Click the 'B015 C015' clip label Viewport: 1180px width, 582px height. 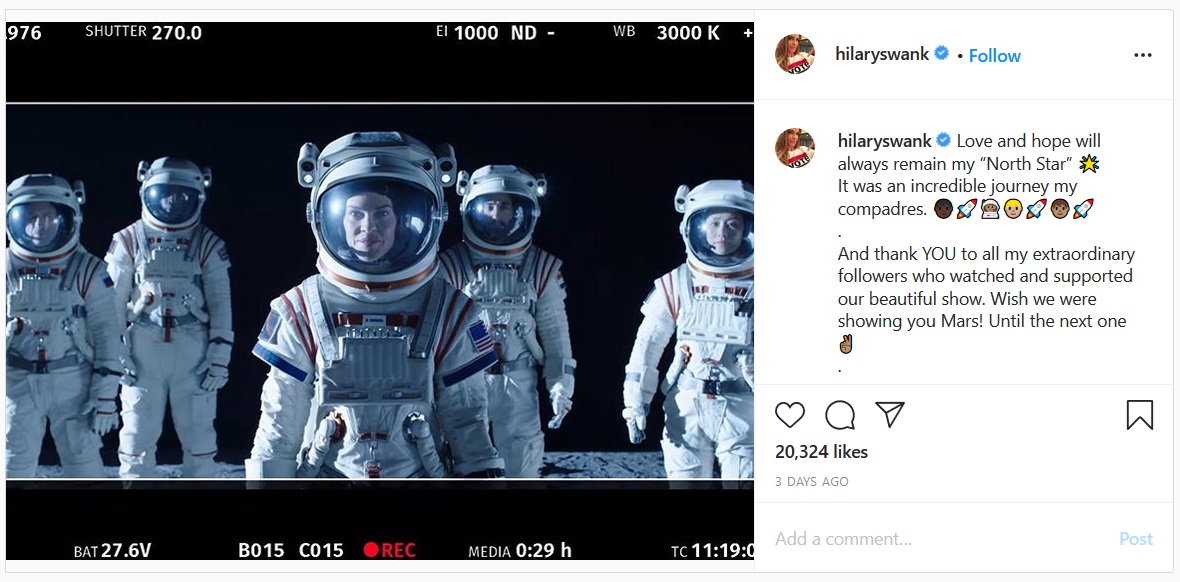(x=290, y=550)
